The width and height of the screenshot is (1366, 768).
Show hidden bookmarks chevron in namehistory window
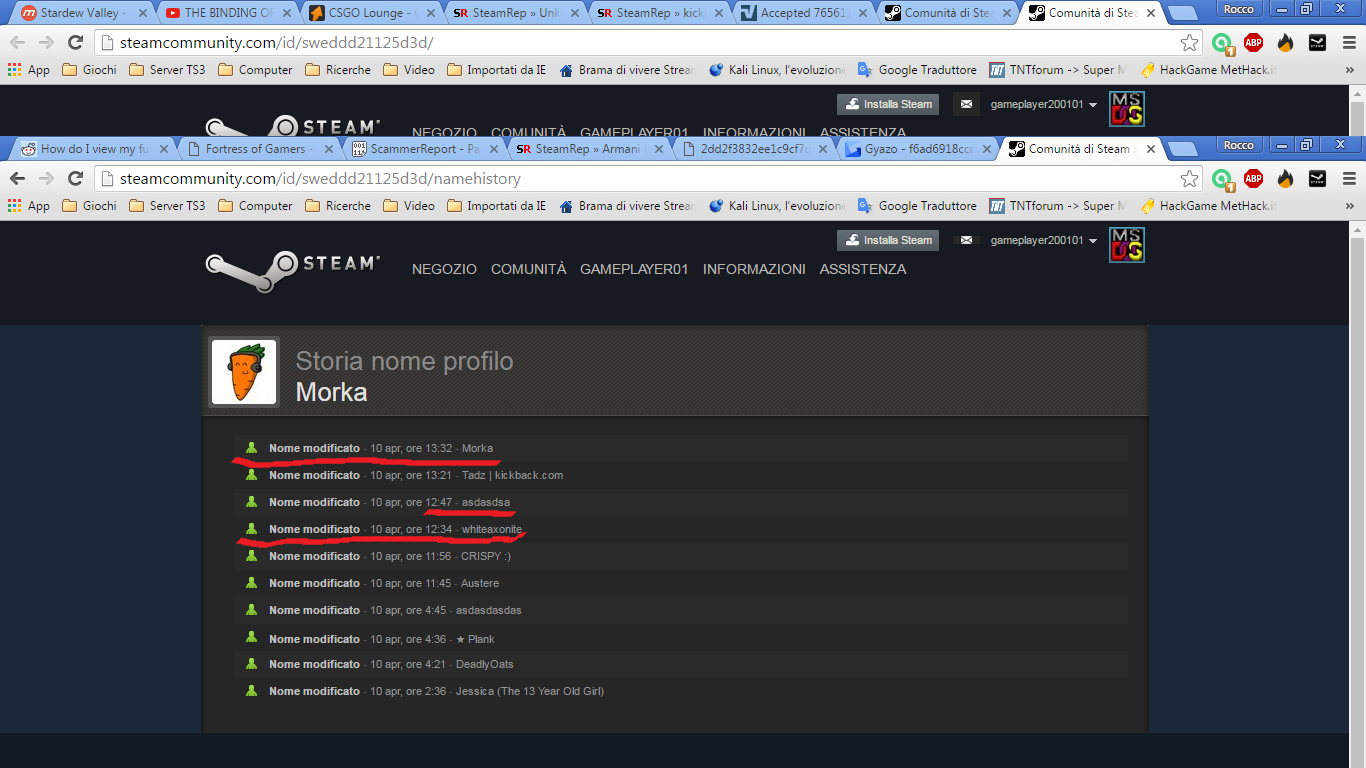1348,206
